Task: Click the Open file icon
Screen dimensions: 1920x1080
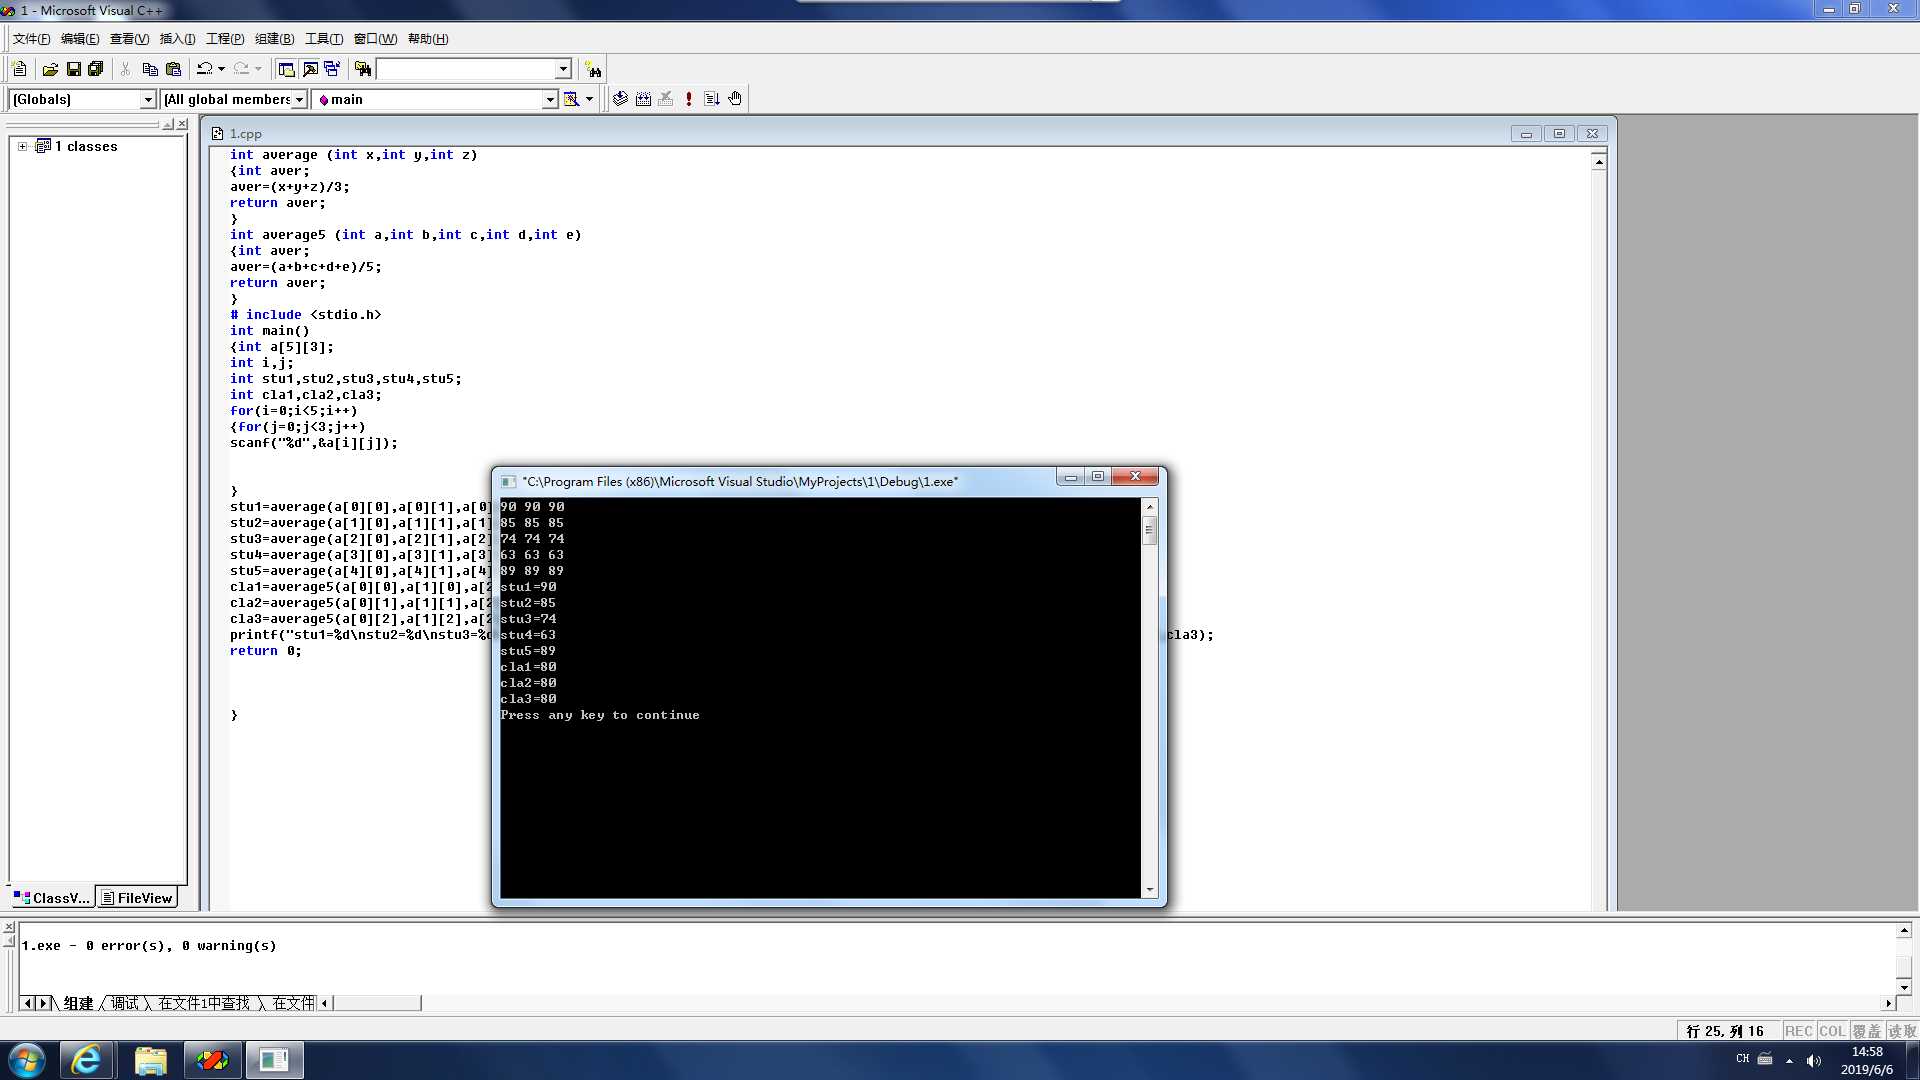Action: click(50, 69)
